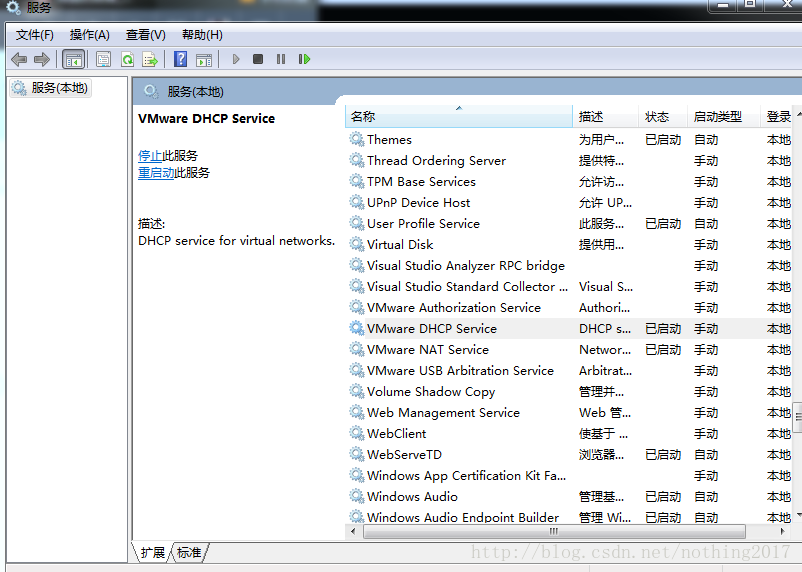Click the gear icon of Windows Audio

click(357, 496)
